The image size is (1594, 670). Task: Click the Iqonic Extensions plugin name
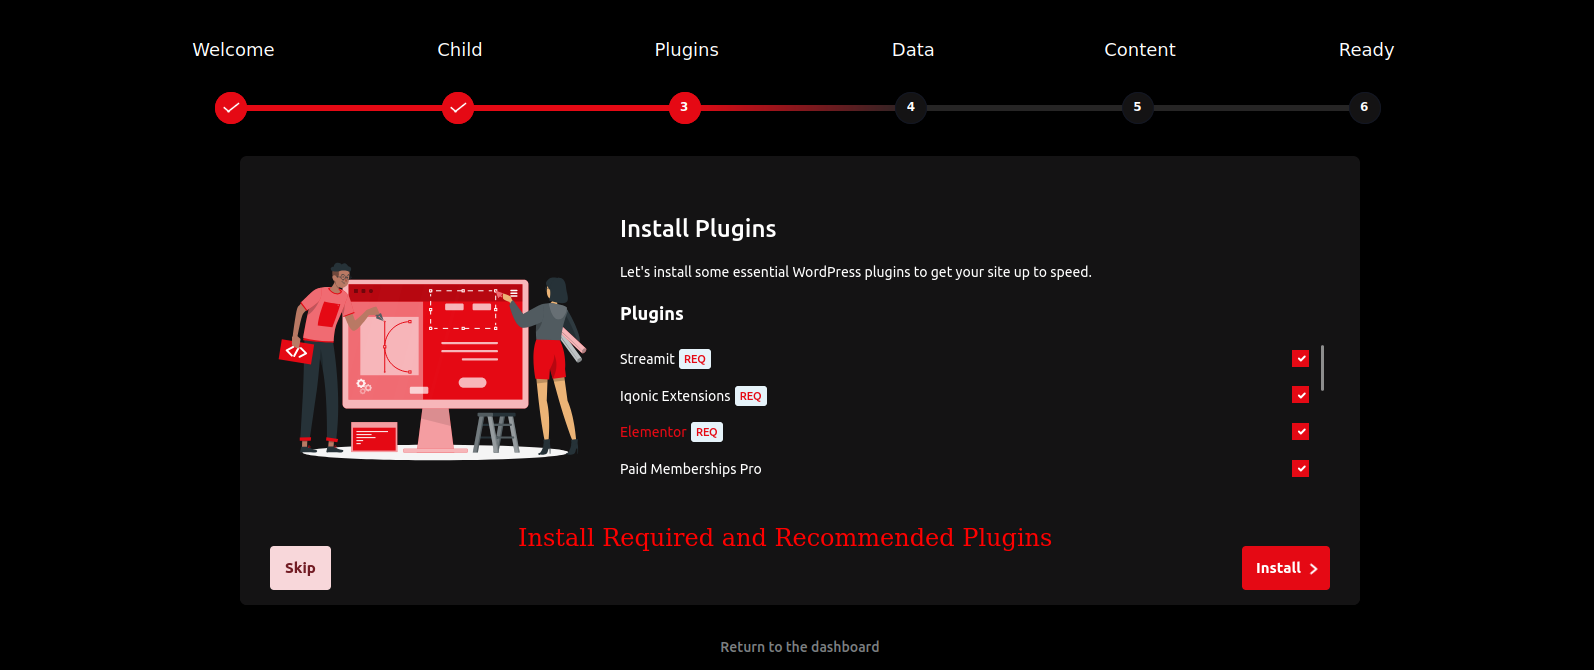(675, 396)
